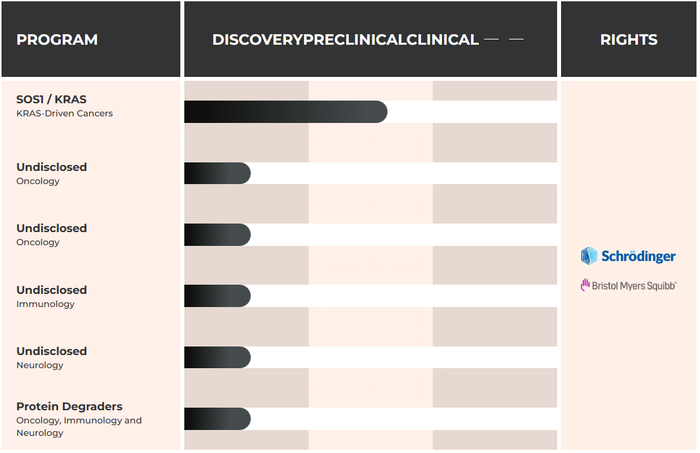Click the first dash after the CLINICAL header

[491, 40]
